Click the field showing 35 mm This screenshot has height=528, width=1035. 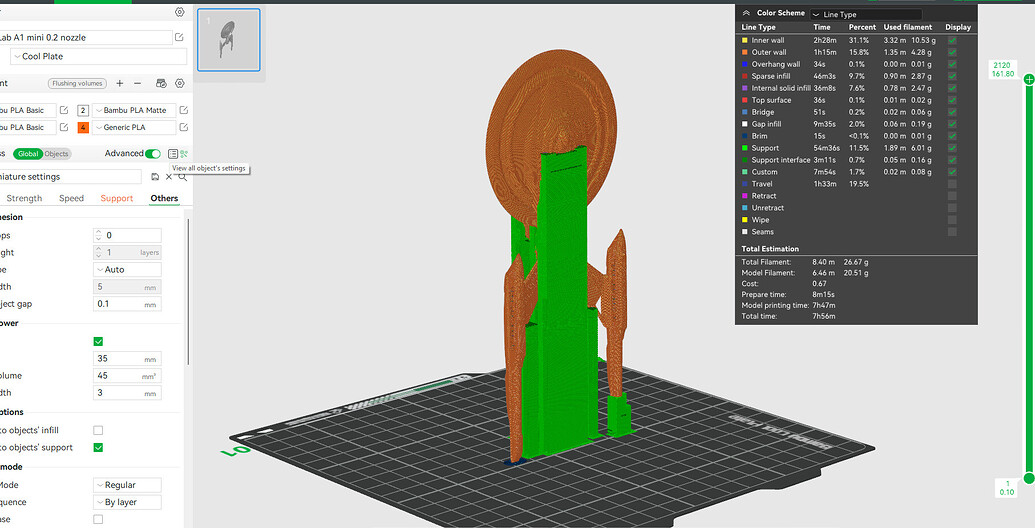(x=127, y=358)
